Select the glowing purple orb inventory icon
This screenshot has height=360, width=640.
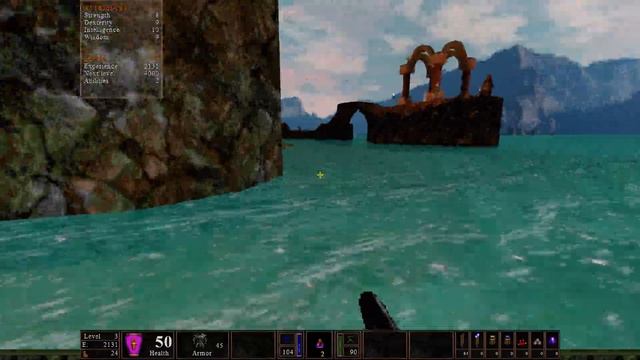pyautogui.click(x=552, y=340)
